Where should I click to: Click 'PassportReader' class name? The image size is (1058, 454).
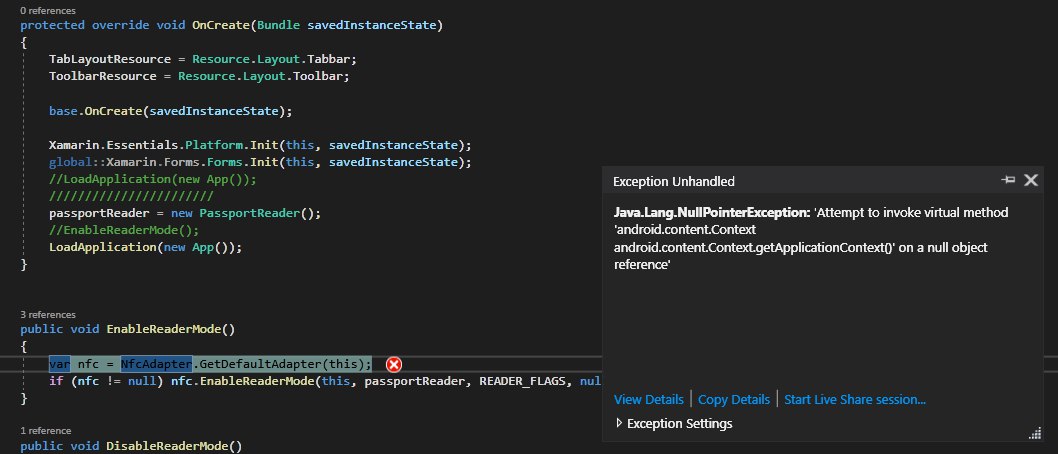point(249,213)
